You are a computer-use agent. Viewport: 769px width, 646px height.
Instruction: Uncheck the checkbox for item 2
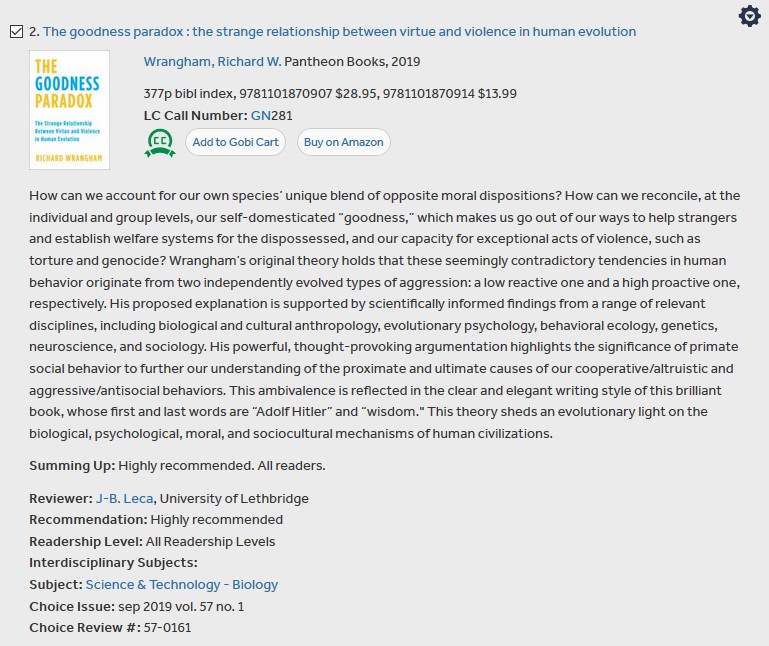[16, 32]
